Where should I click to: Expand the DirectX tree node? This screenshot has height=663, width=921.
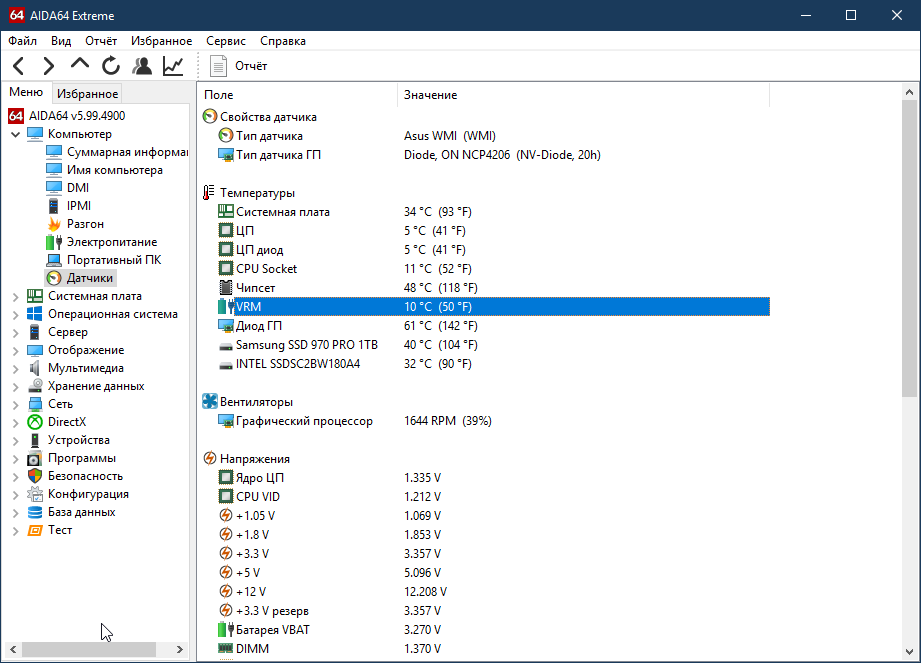tap(16, 423)
